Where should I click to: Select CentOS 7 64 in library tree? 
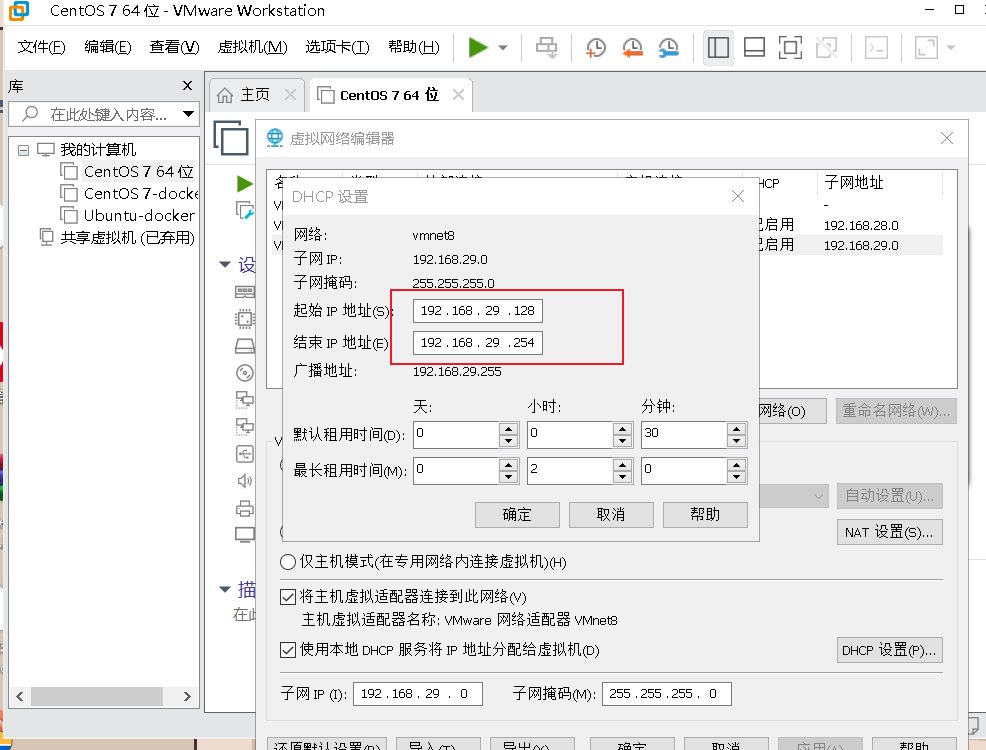click(x=138, y=172)
